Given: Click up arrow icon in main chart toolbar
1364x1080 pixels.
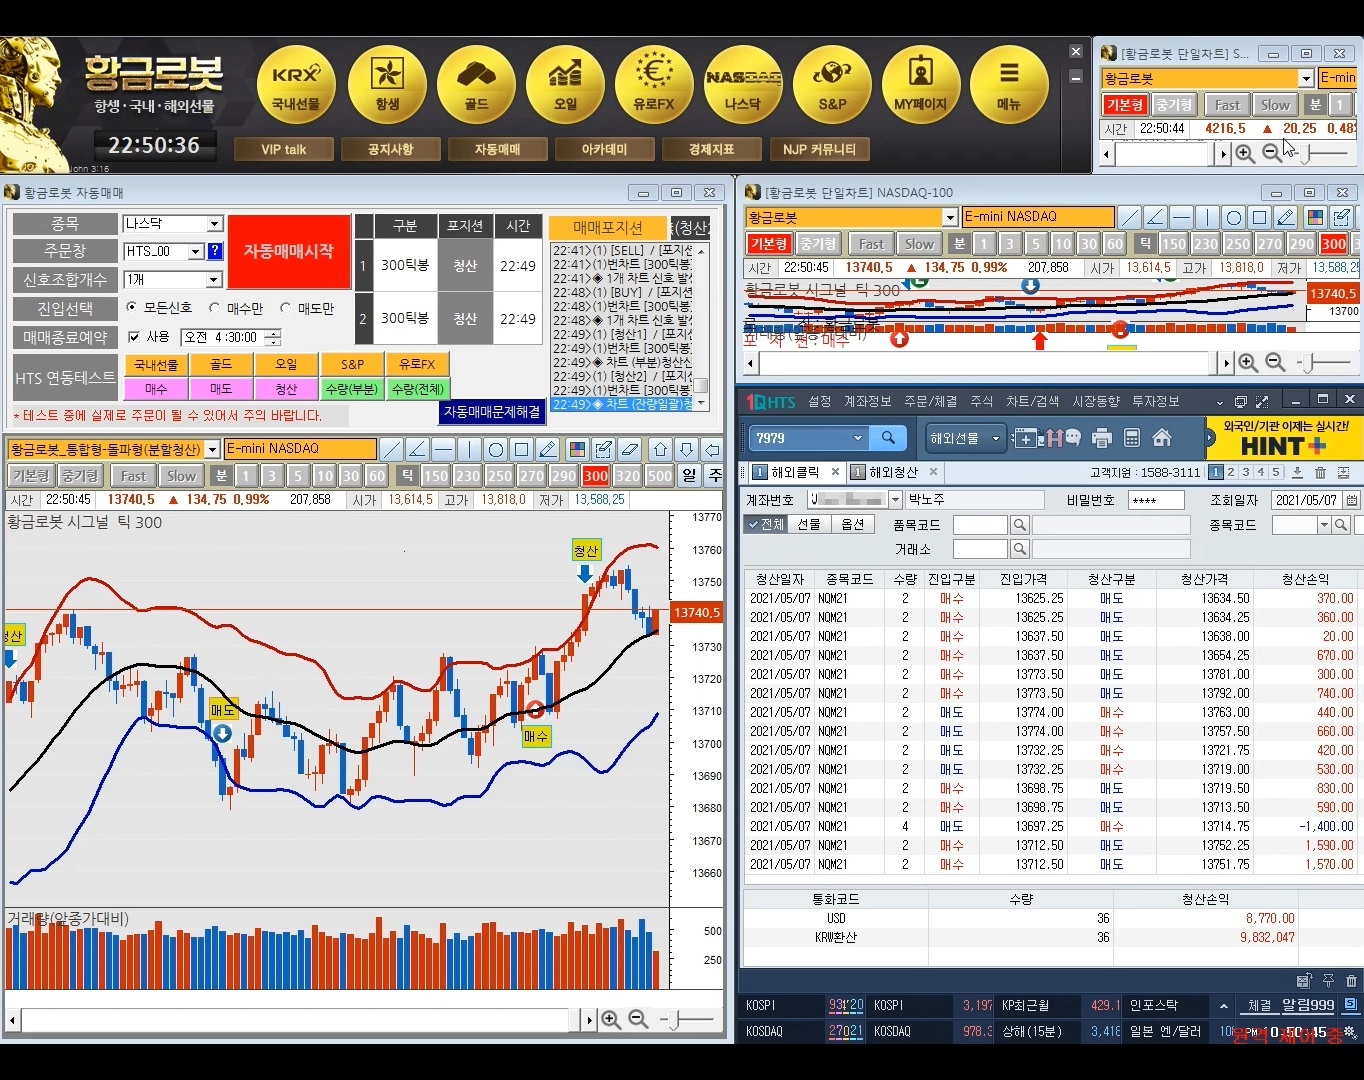Looking at the screenshot, I should tap(660, 449).
